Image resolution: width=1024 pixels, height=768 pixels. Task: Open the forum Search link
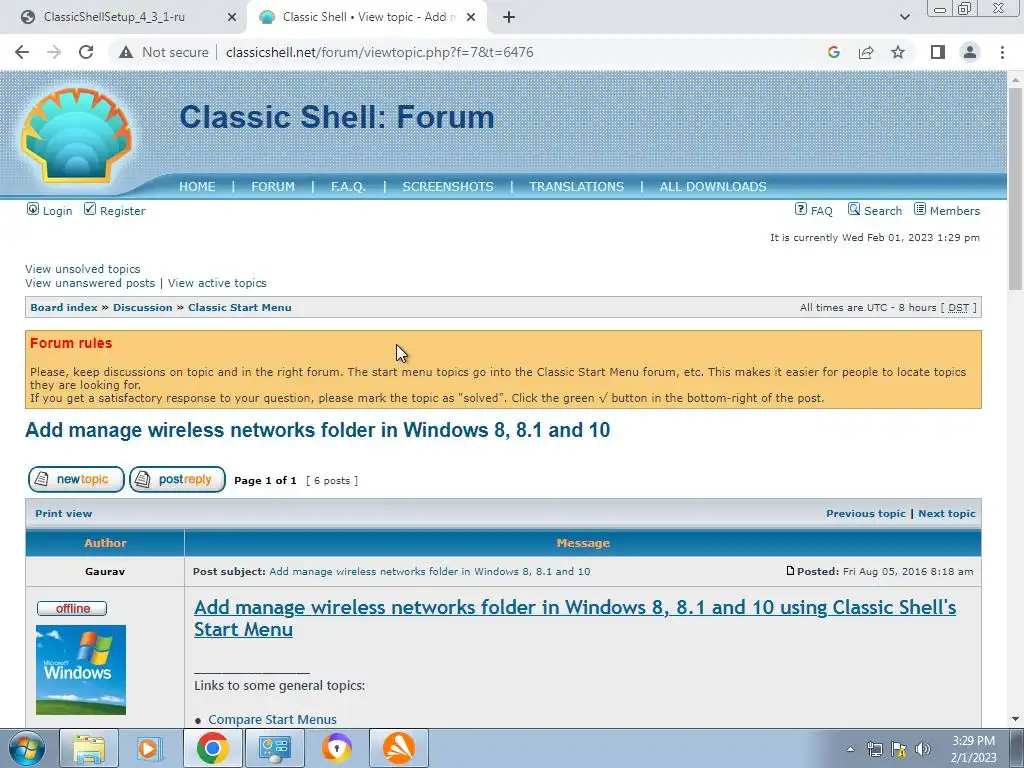pyautogui.click(x=883, y=211)
